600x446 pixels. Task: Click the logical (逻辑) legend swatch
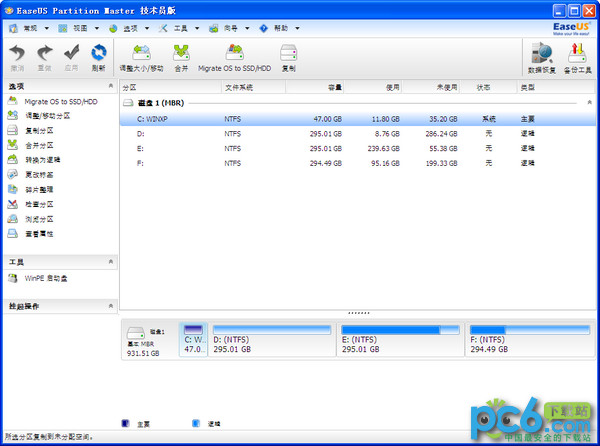click(x=196, y=423)
